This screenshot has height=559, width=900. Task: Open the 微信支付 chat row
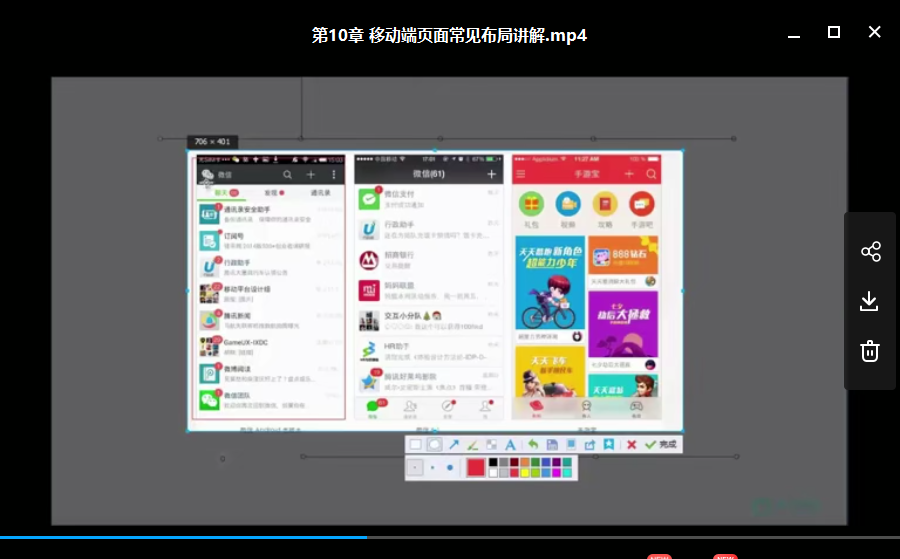pos(429,199)
